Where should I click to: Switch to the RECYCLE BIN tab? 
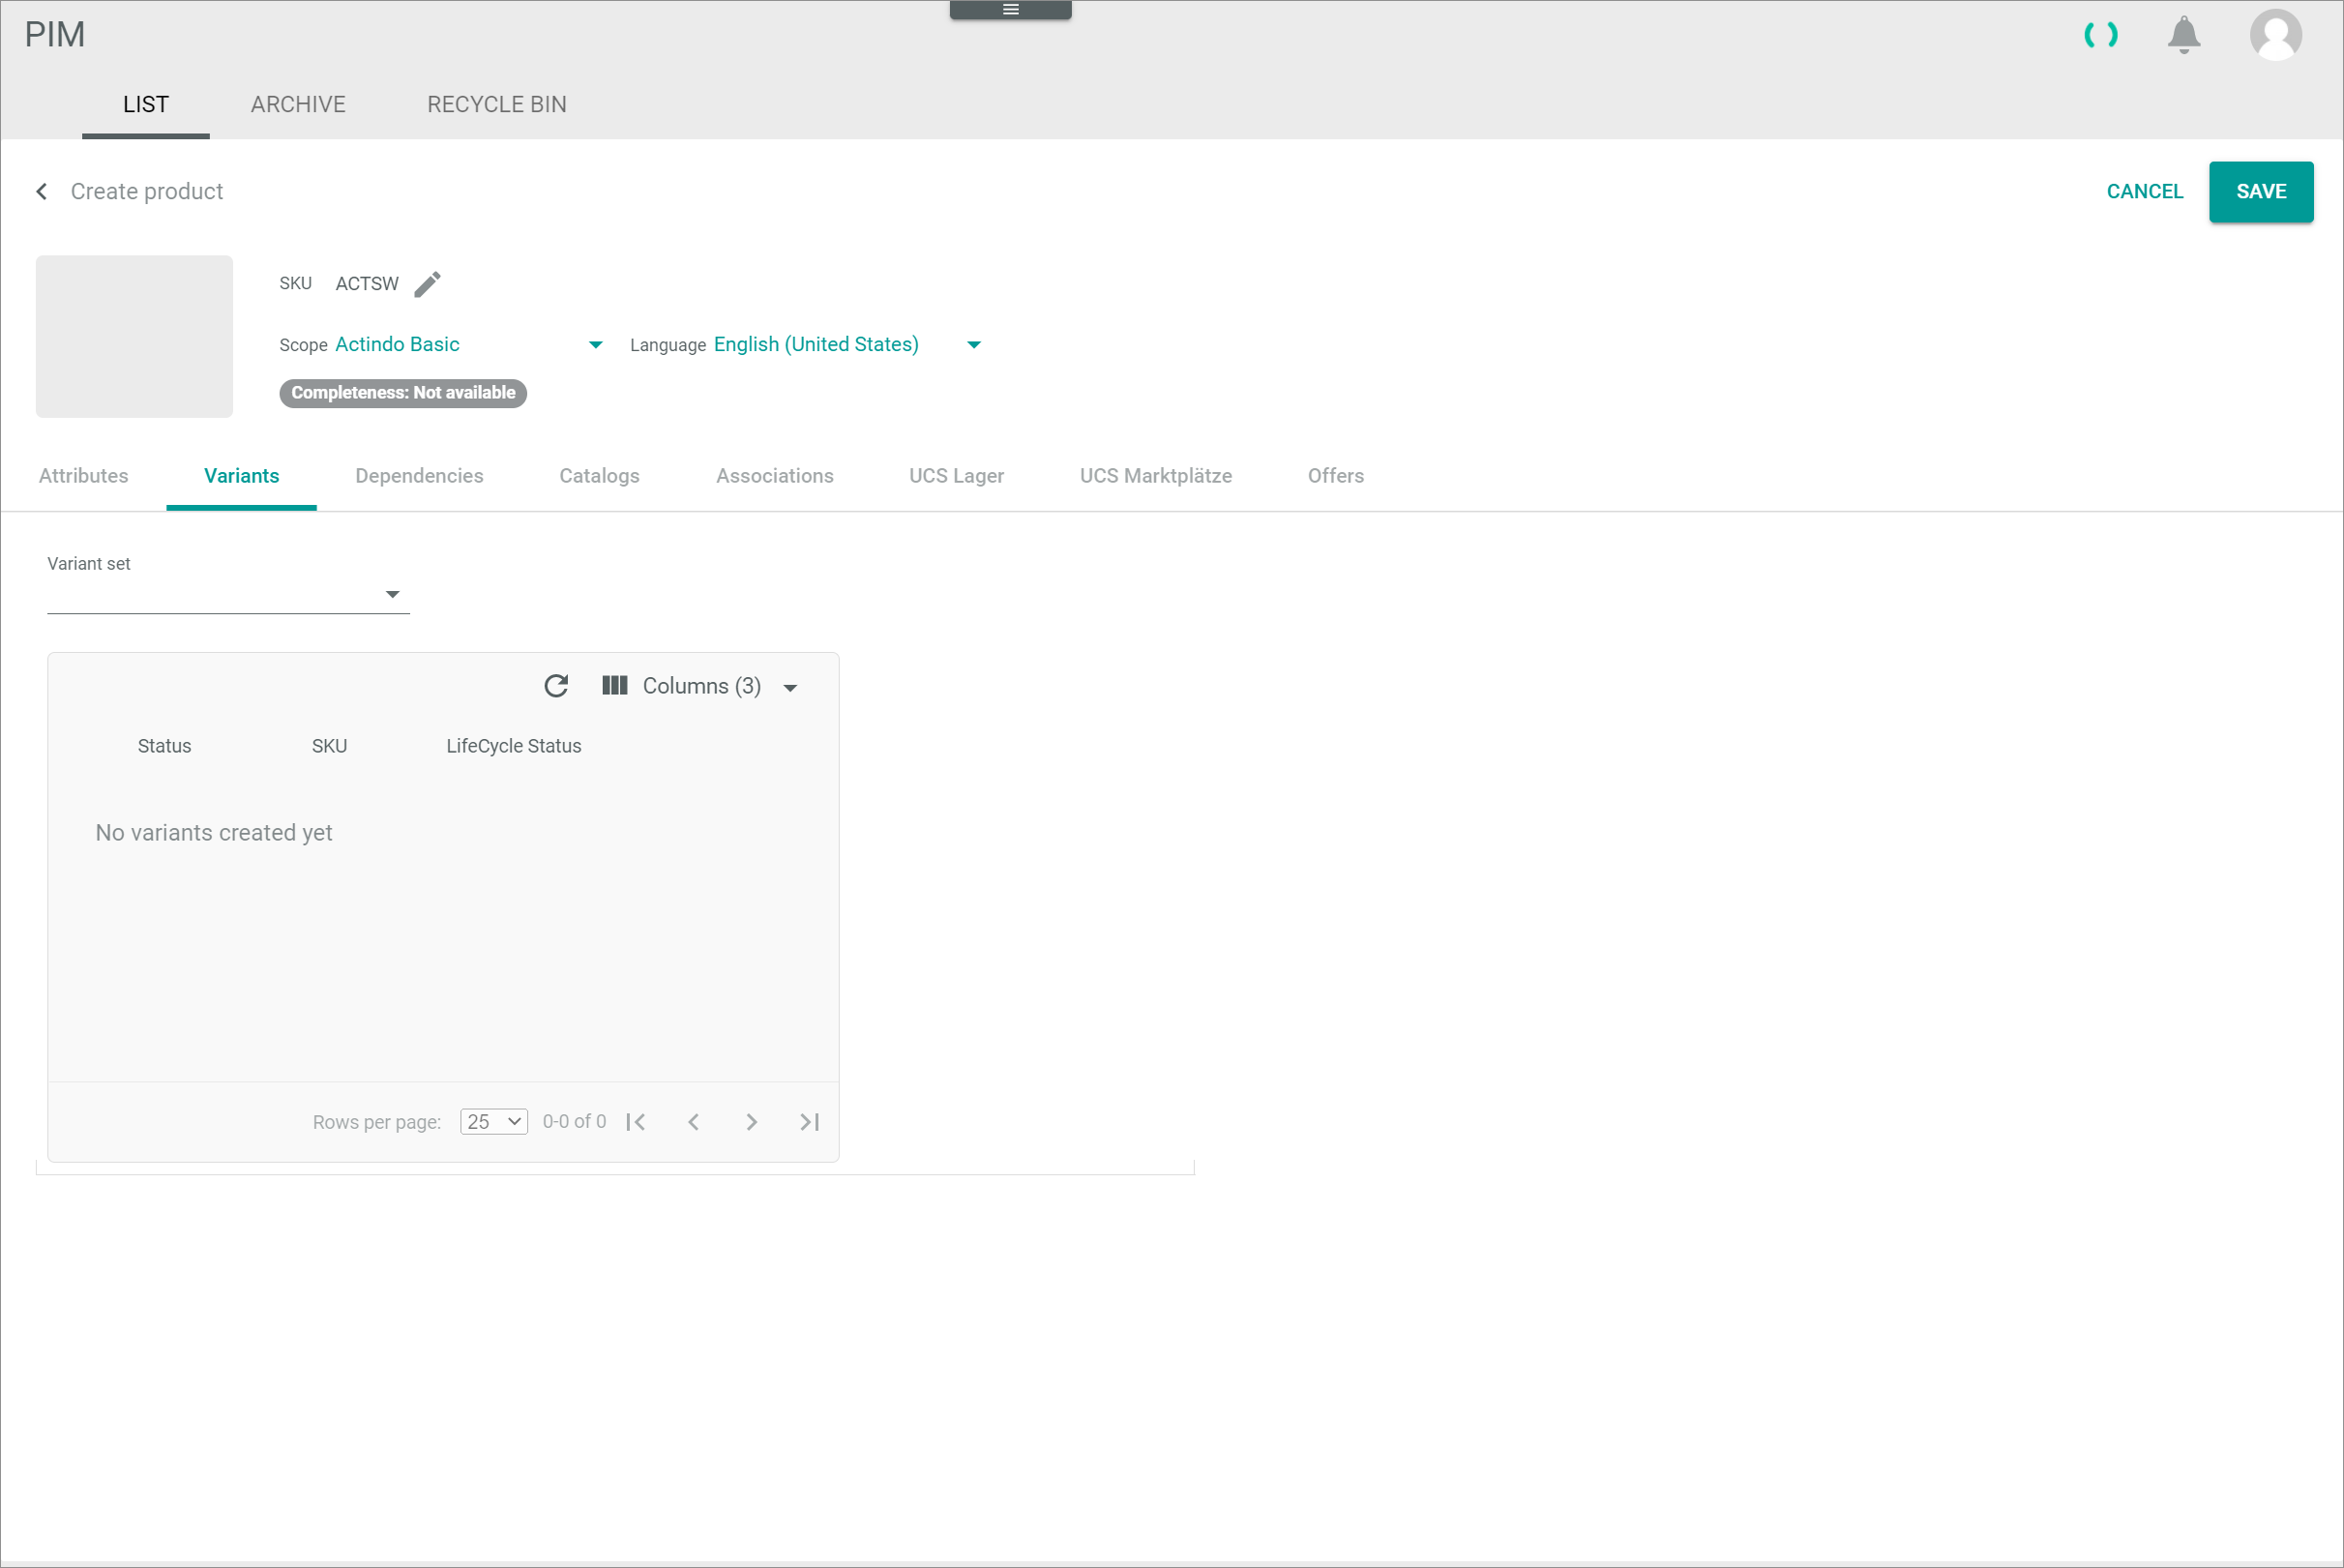[497, 104]
